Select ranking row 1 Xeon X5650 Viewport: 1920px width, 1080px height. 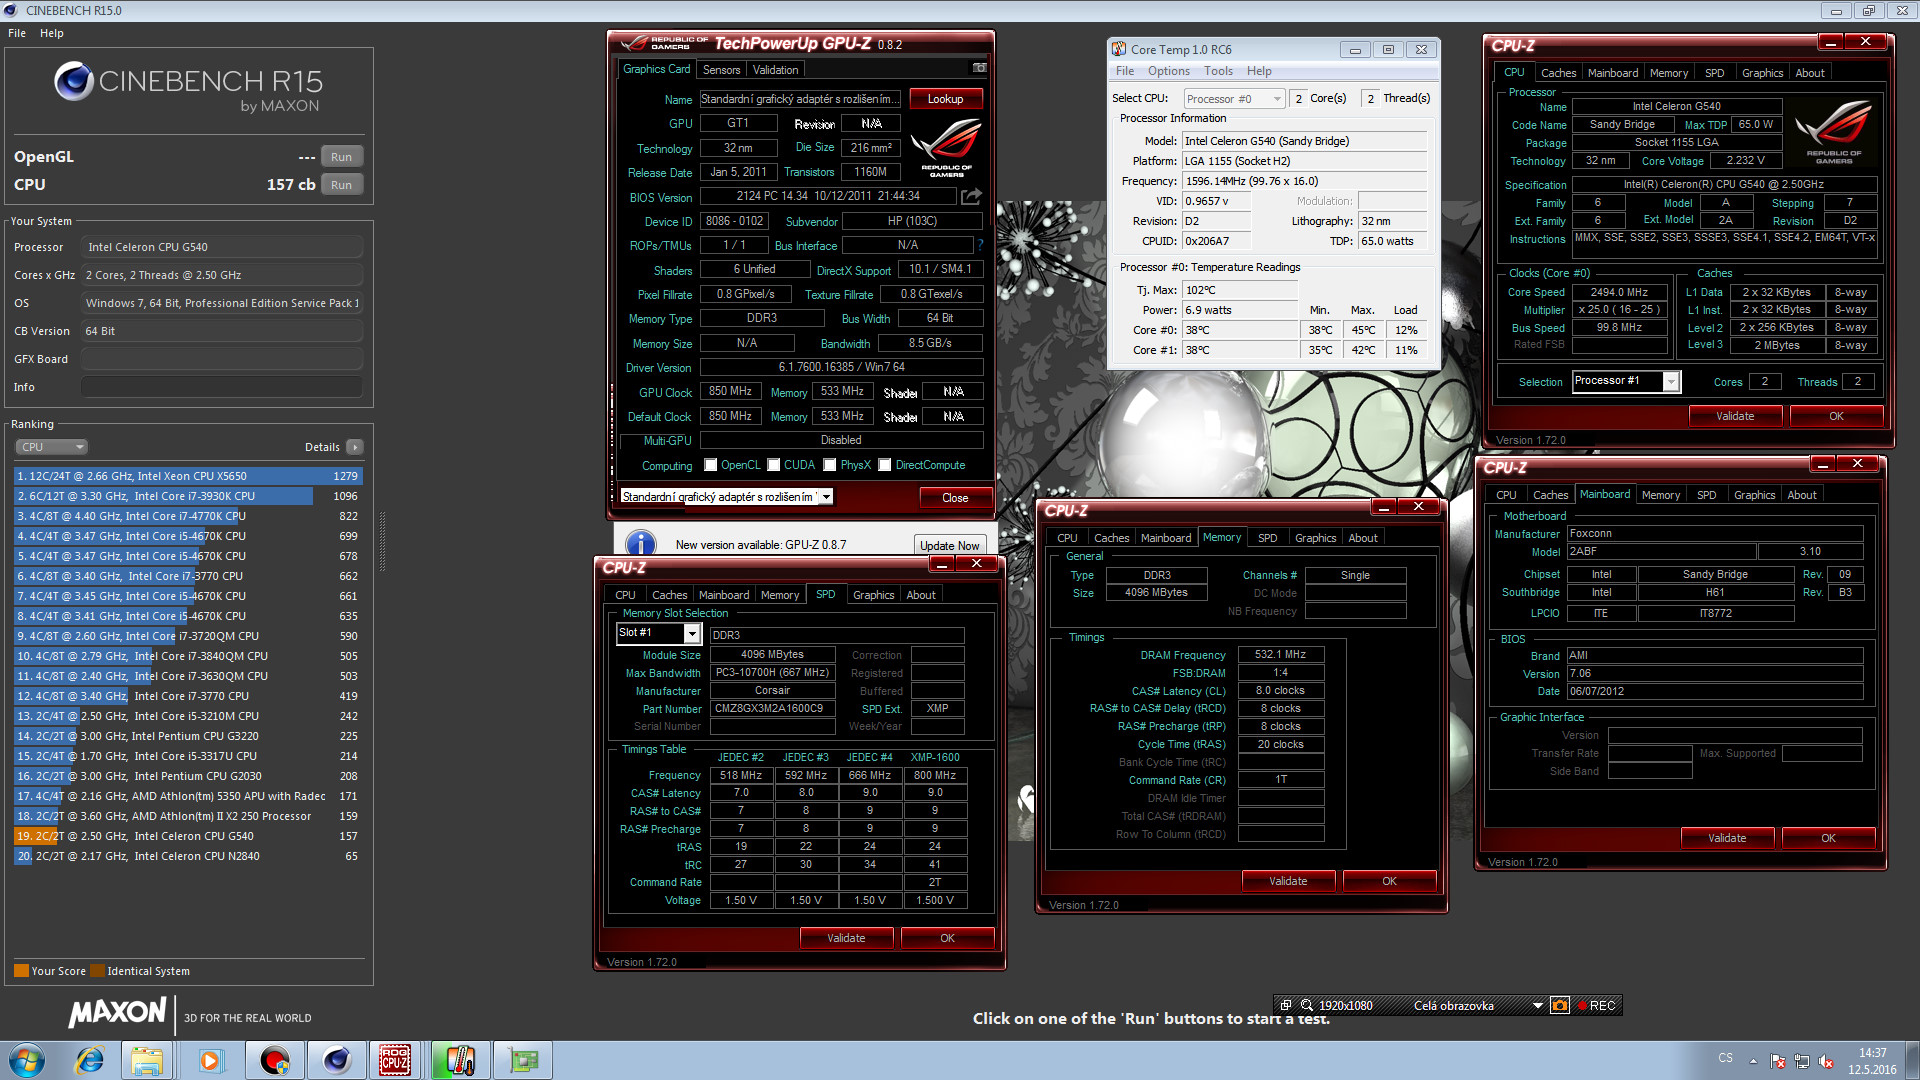188,476
